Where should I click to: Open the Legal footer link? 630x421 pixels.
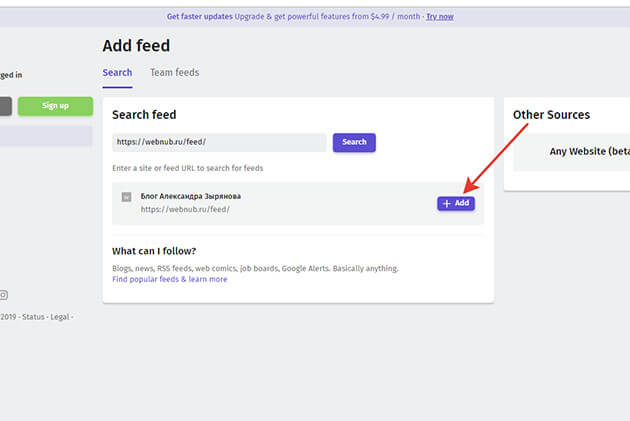point(59,317)
